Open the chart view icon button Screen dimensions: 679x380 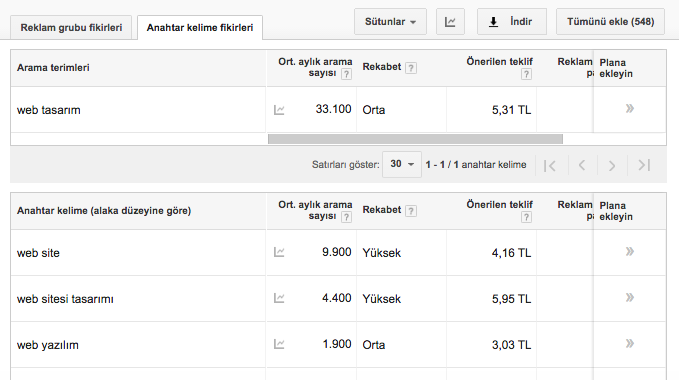click(450, 22)
